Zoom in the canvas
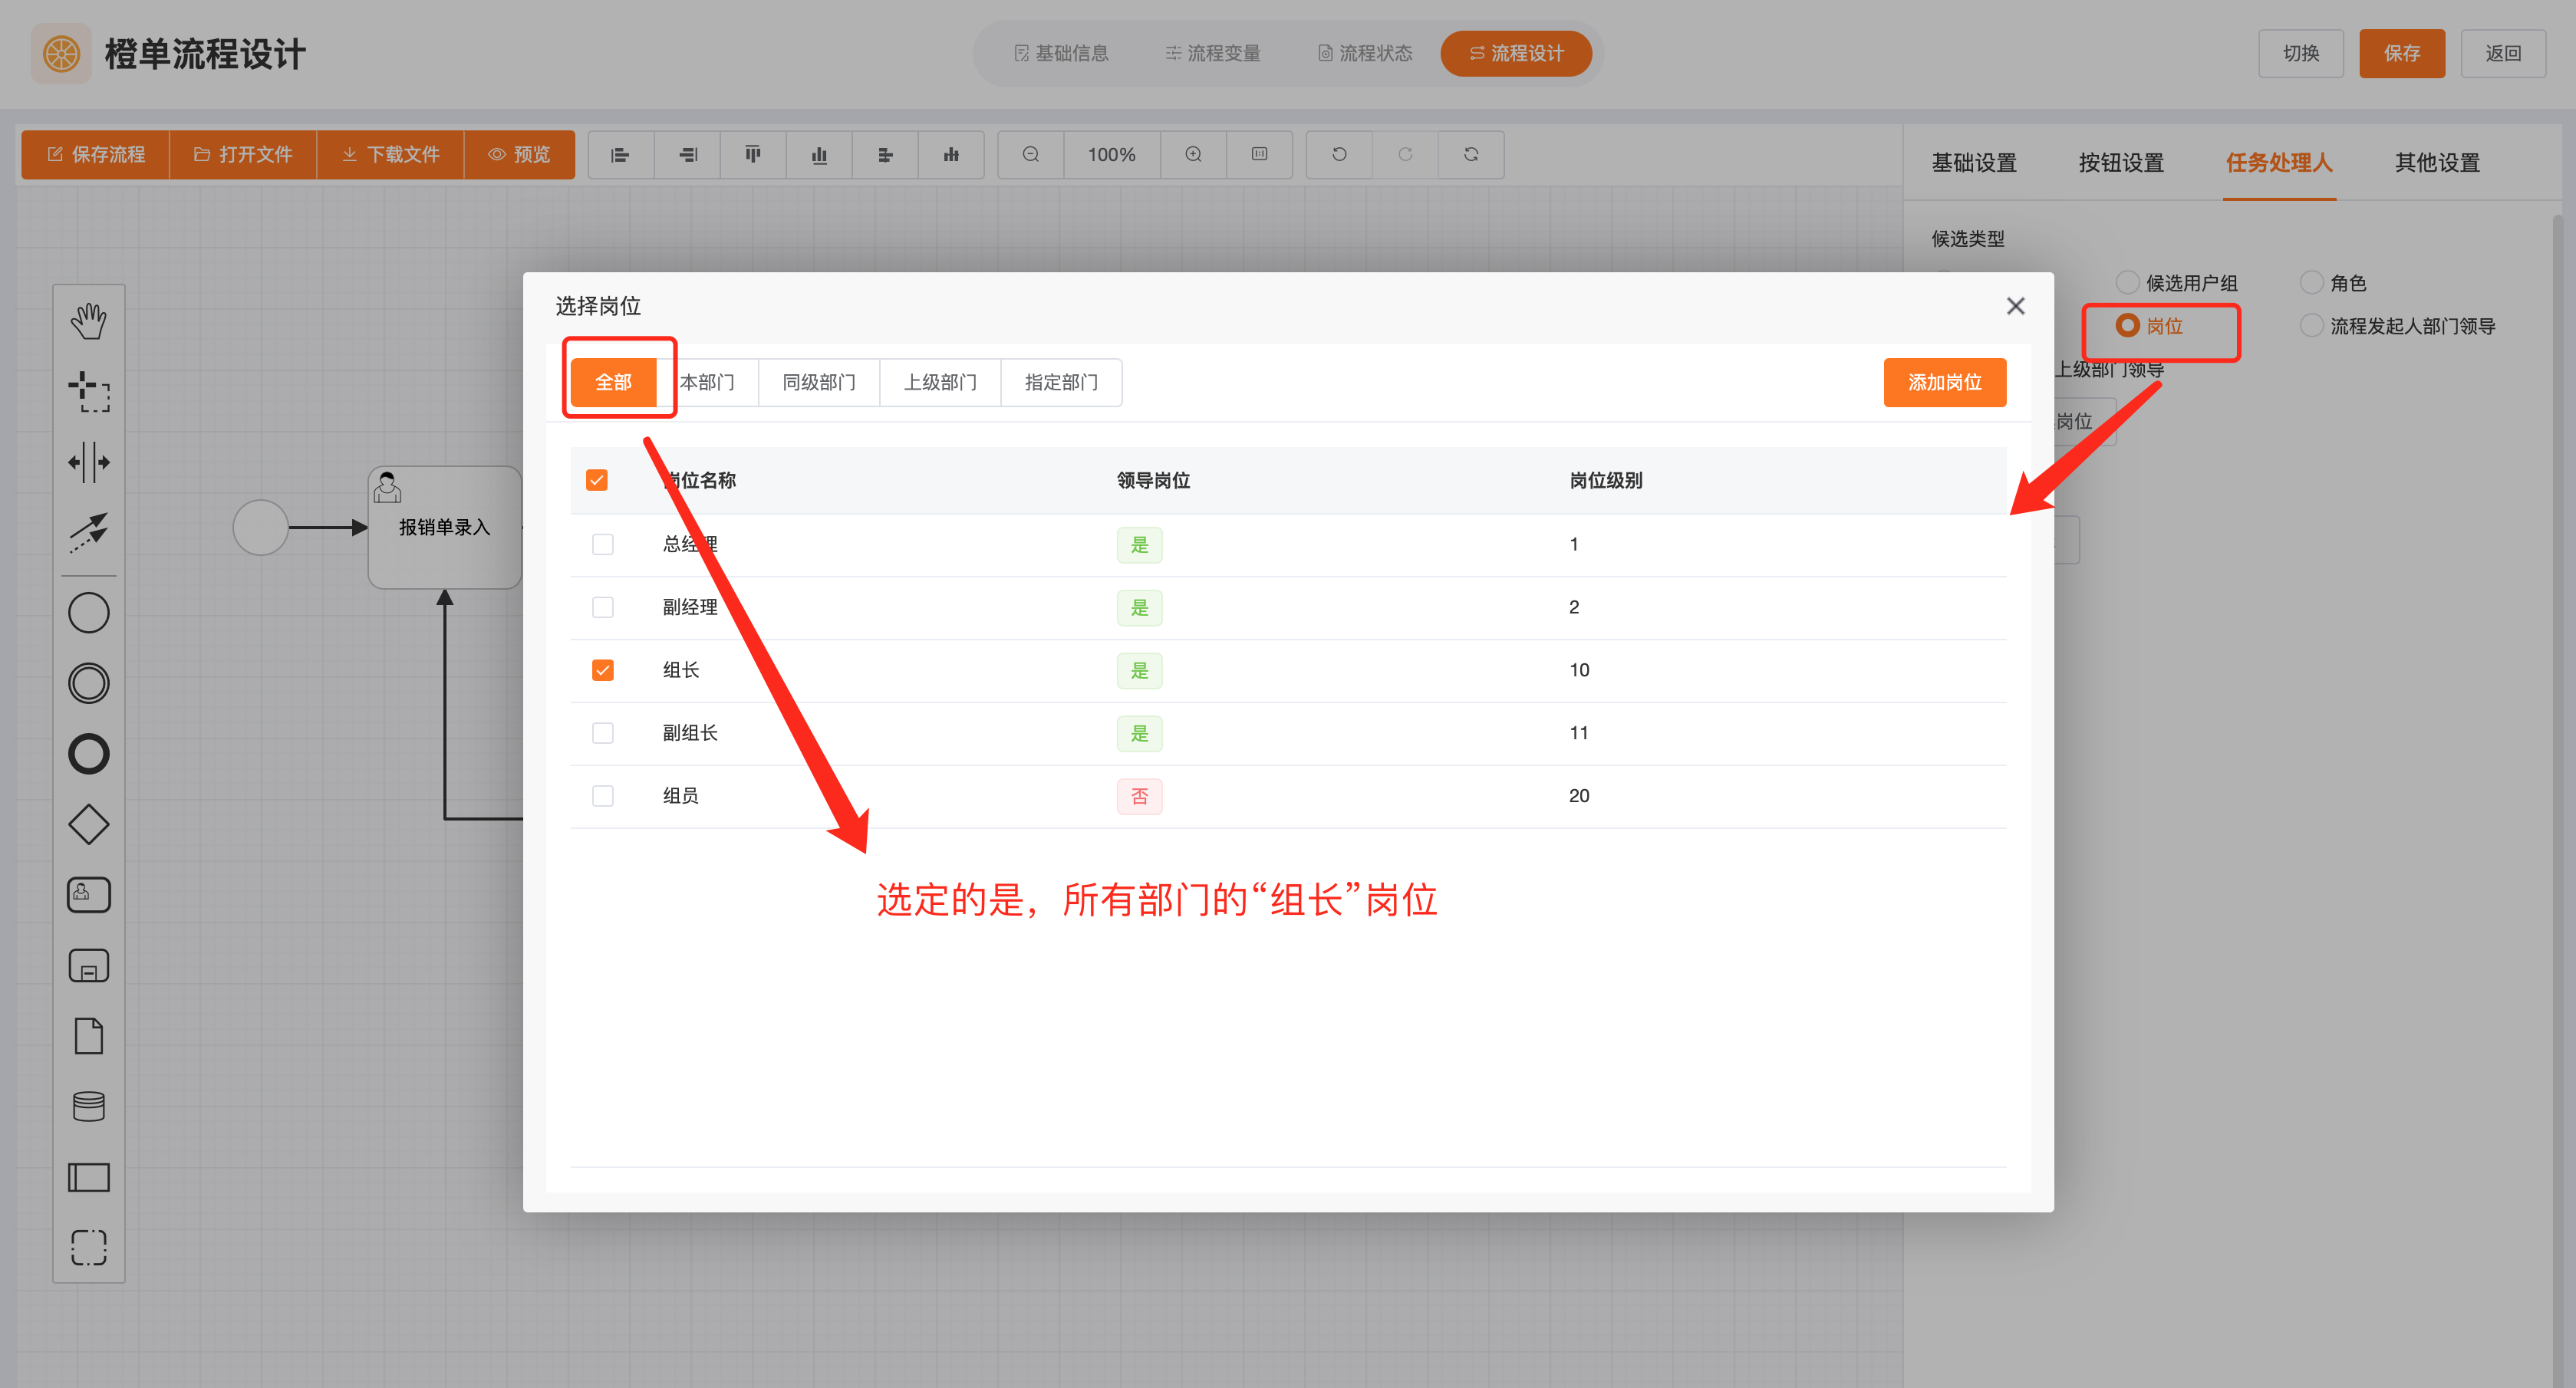Image resolution: width=2576 pixels, height=1388 pixels. coord(1194,154)
